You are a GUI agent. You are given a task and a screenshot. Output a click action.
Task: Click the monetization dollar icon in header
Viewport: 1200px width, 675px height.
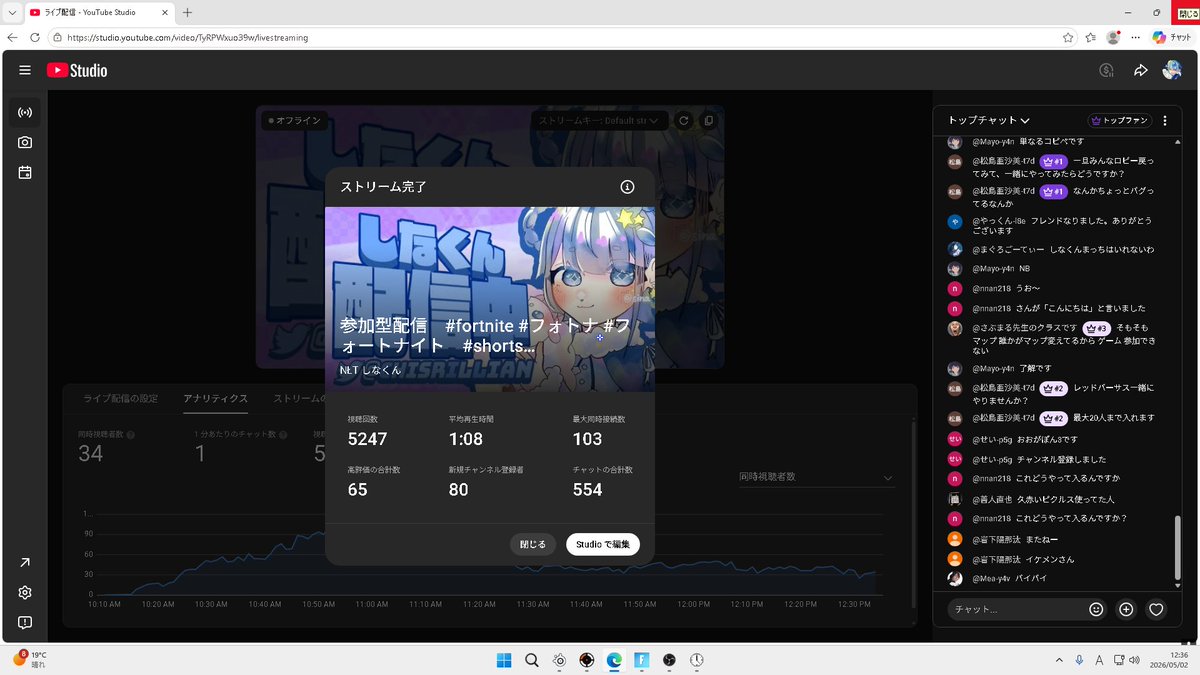pyautogui.click(x=1106, y=70)
